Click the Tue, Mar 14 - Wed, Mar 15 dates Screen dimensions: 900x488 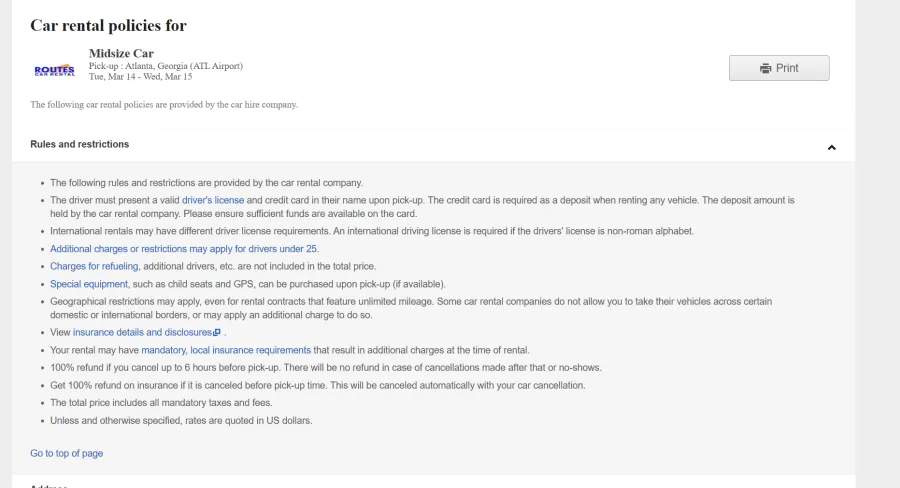pyautogui.click(x=138, y=76)
